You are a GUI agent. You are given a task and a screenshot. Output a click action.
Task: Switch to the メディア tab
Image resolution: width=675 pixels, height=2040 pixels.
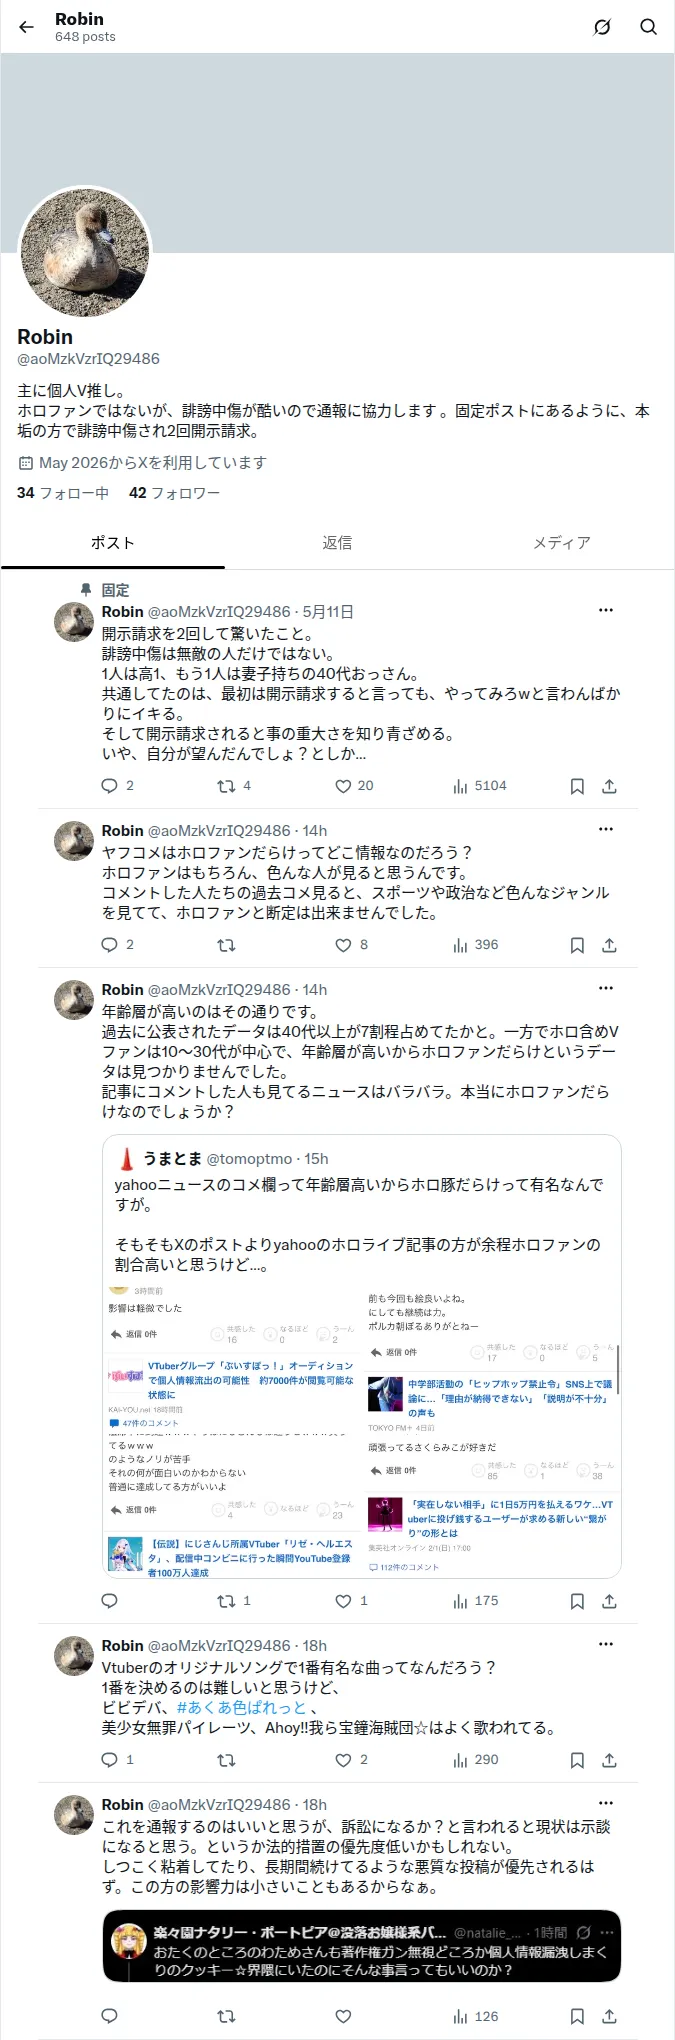click(562, 543)
